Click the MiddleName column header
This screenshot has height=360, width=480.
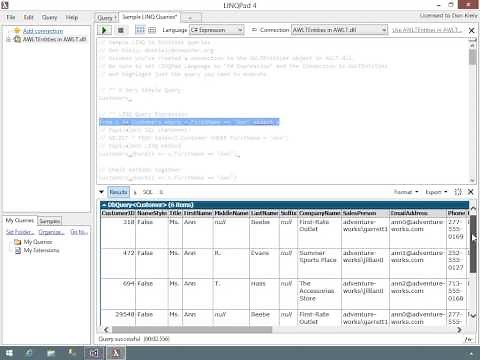[x=231, y=213]
